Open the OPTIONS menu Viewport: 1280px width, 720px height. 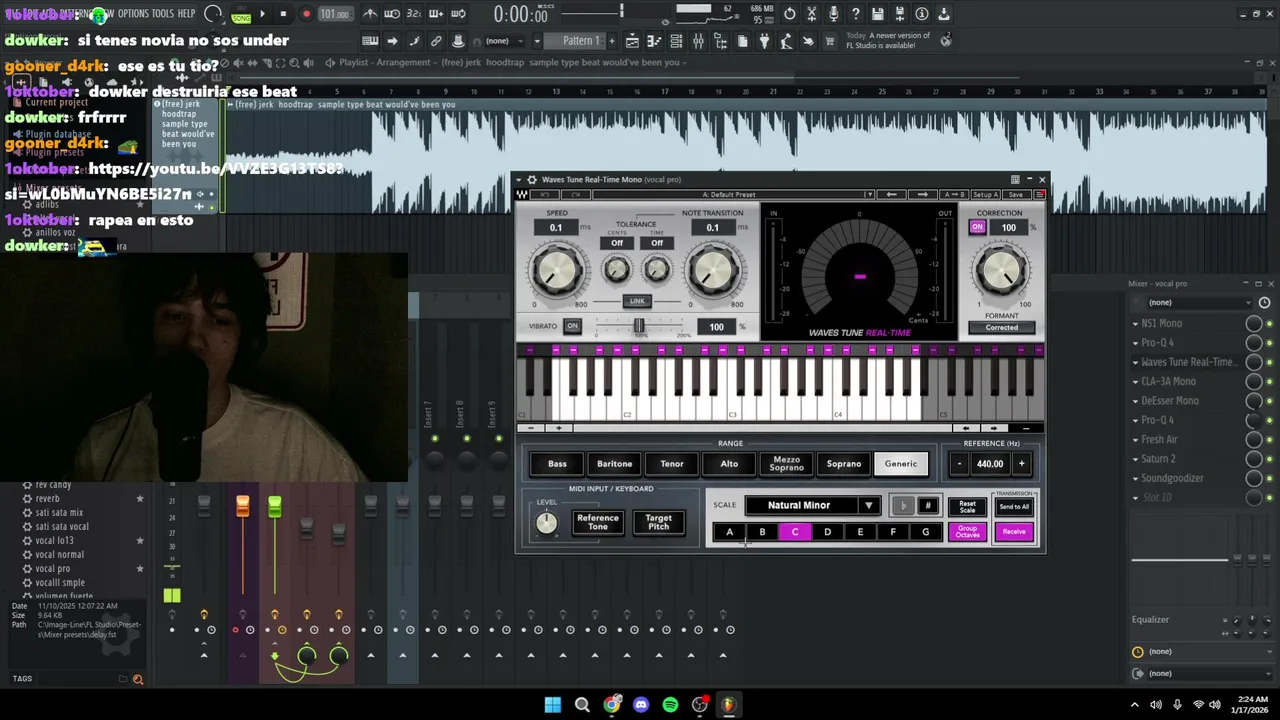pos(133,14)
